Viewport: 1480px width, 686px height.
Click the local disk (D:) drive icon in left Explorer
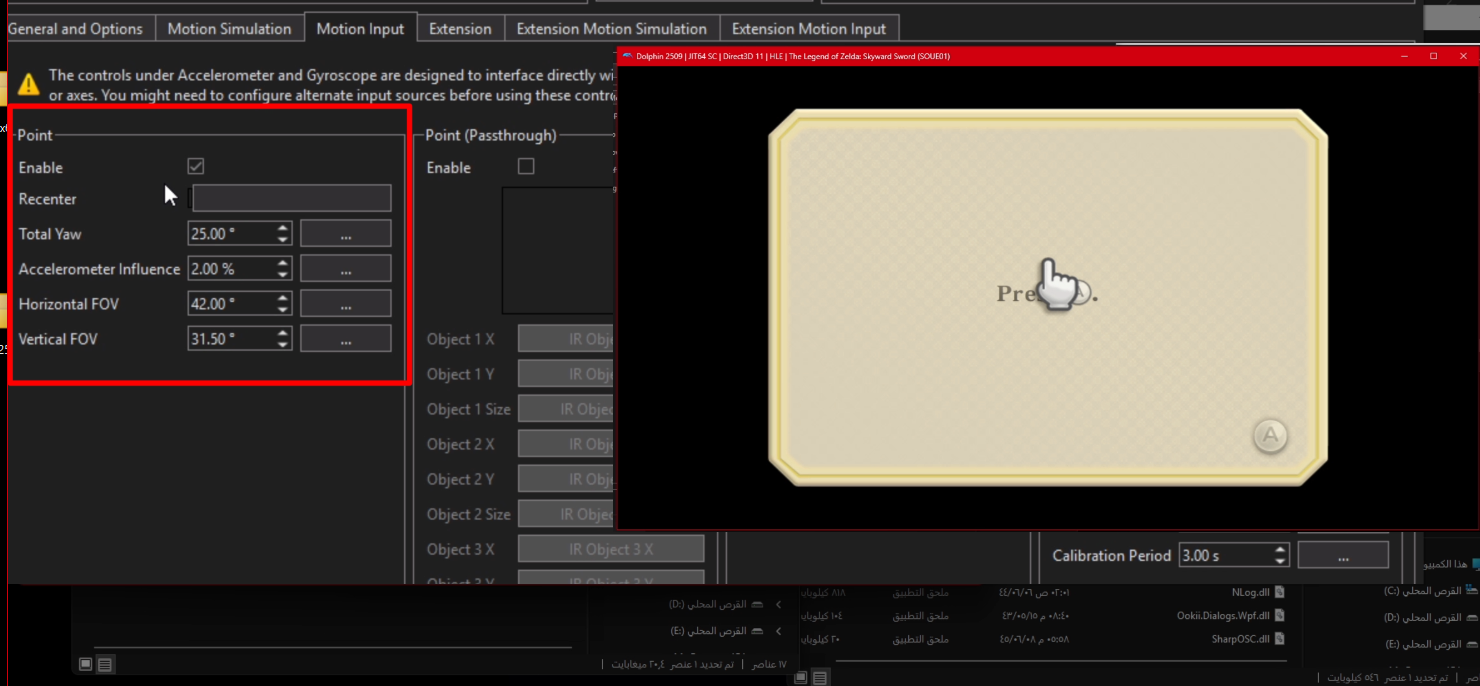click(x=757, y=605)
